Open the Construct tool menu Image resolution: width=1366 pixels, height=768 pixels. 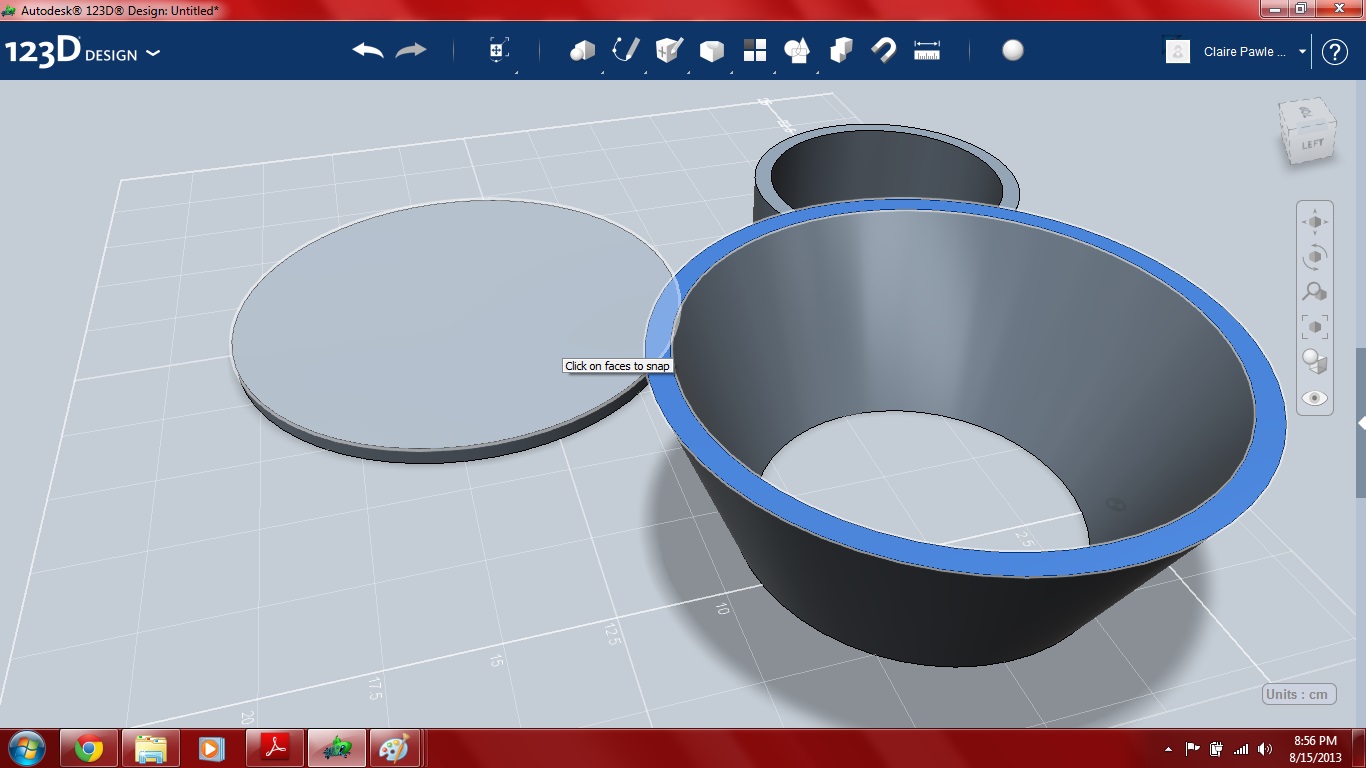click(669, 50)
